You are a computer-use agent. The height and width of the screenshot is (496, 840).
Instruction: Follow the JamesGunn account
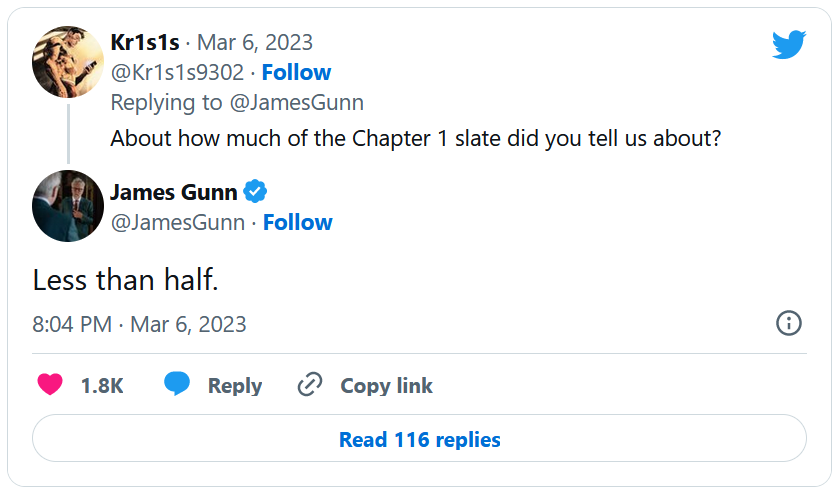(x=297, y=222)
